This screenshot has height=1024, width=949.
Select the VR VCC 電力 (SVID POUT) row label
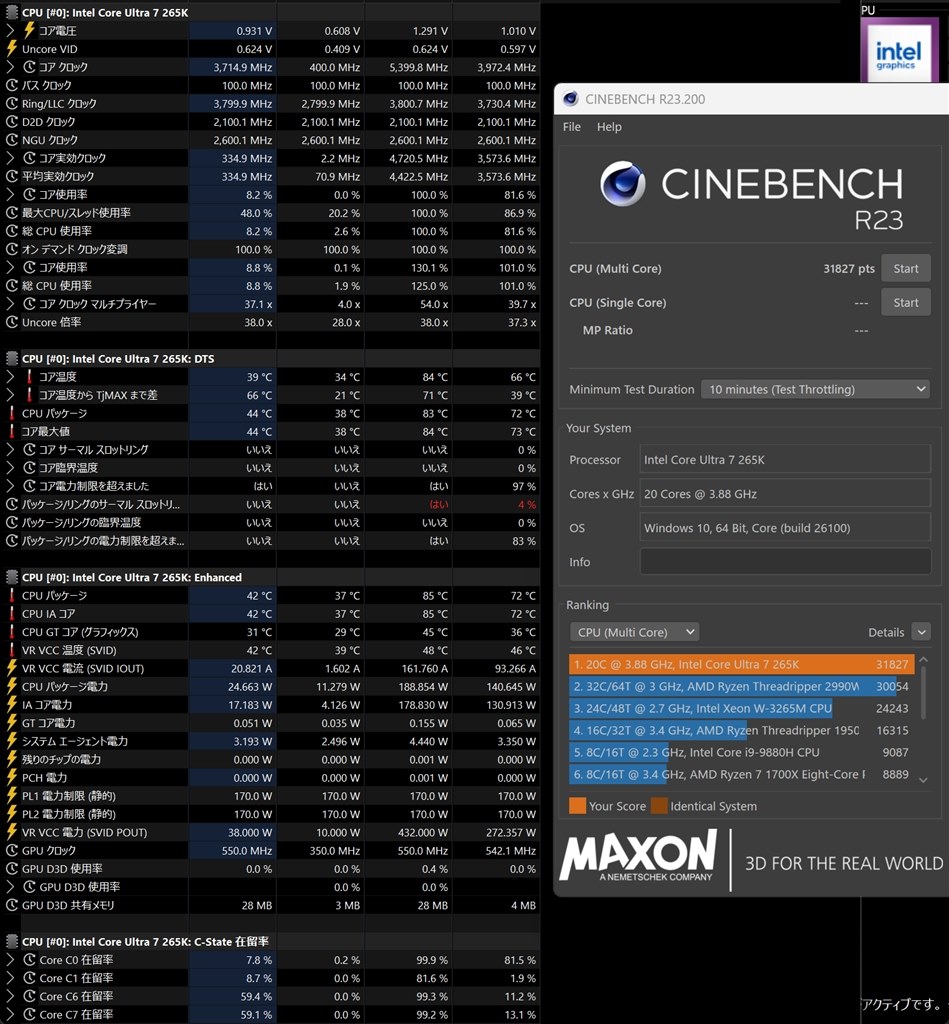click(84, 833)
